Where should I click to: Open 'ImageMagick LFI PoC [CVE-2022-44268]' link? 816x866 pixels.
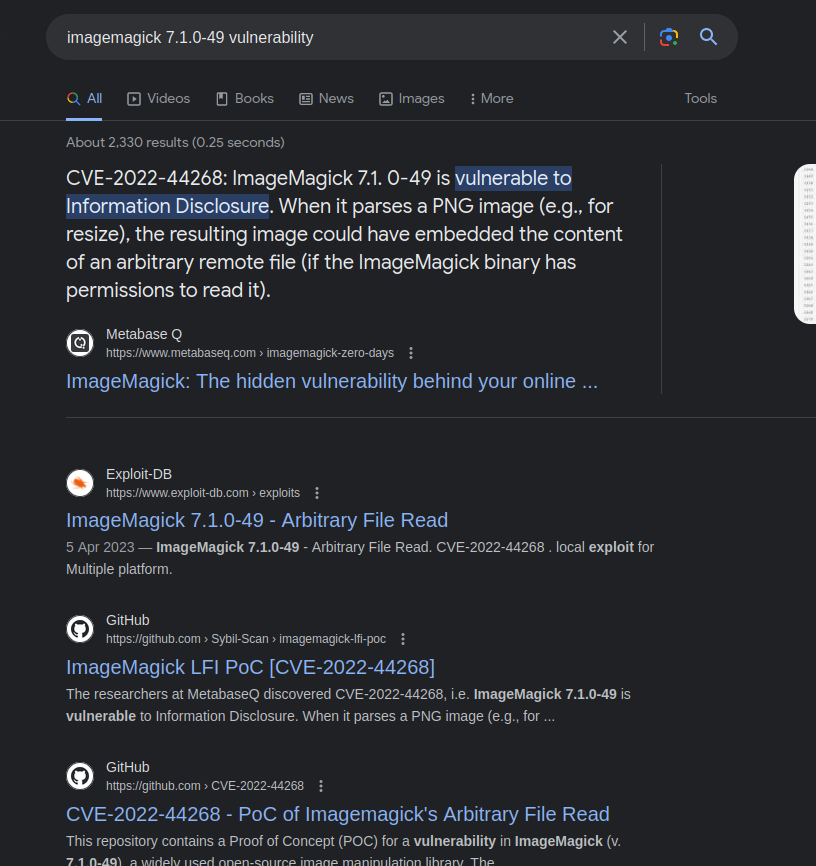coord(250,667)
